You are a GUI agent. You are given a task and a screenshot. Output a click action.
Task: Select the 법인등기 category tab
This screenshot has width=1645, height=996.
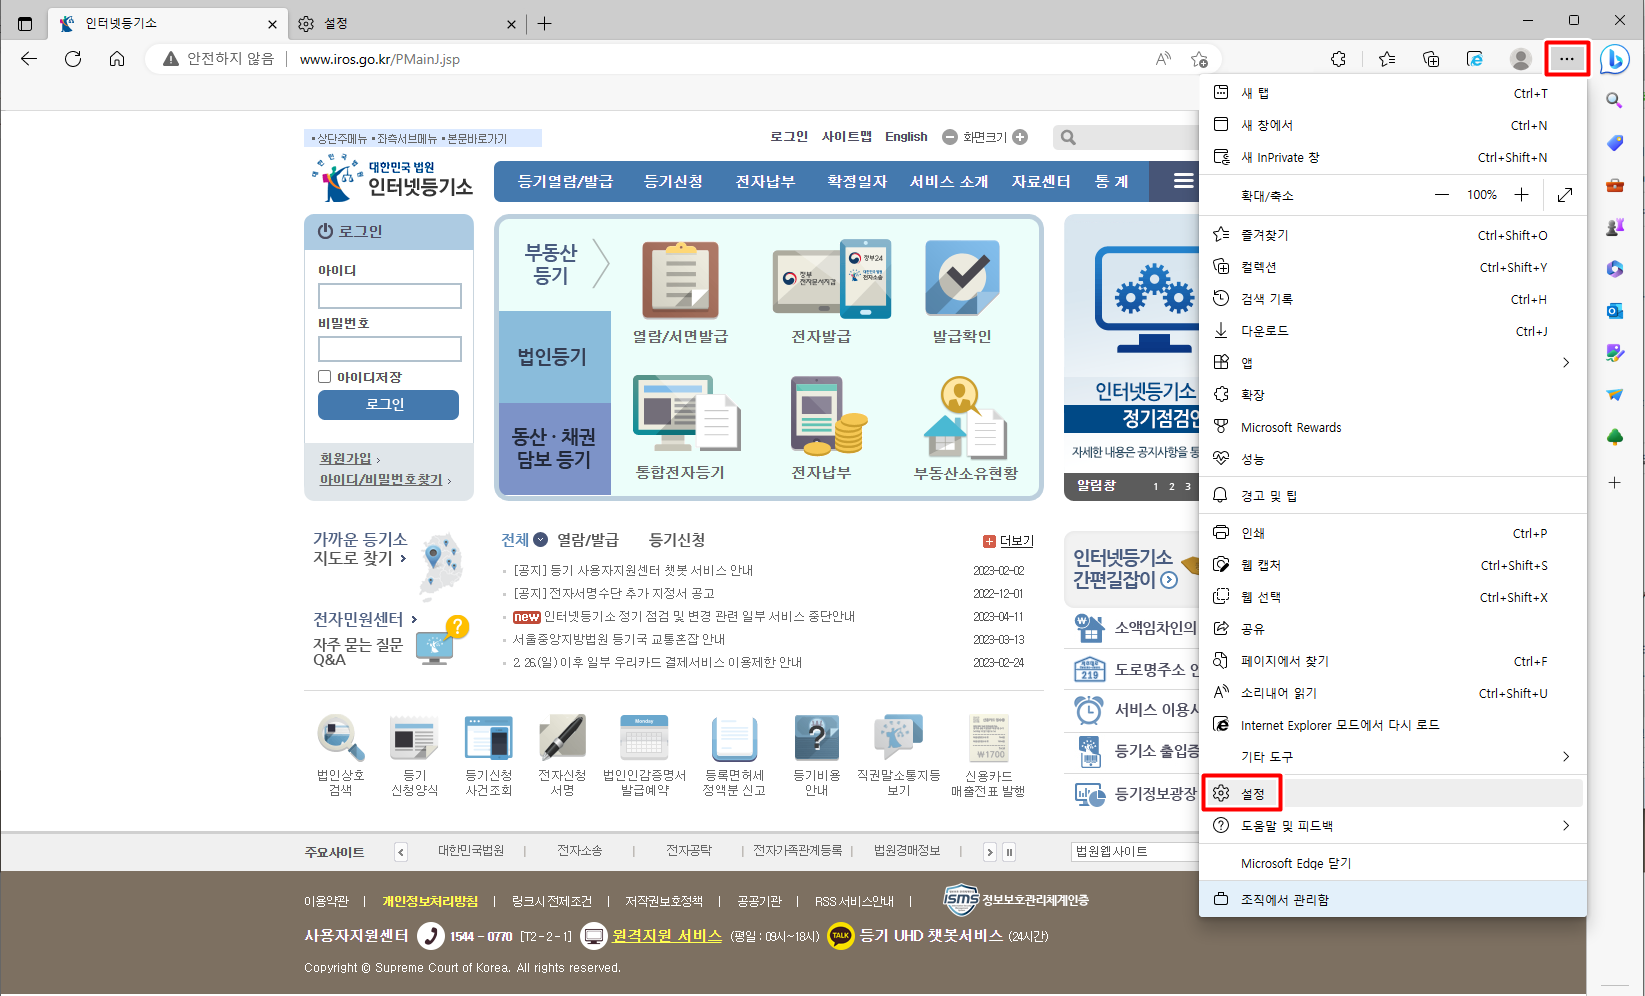[x=554, y=356]
